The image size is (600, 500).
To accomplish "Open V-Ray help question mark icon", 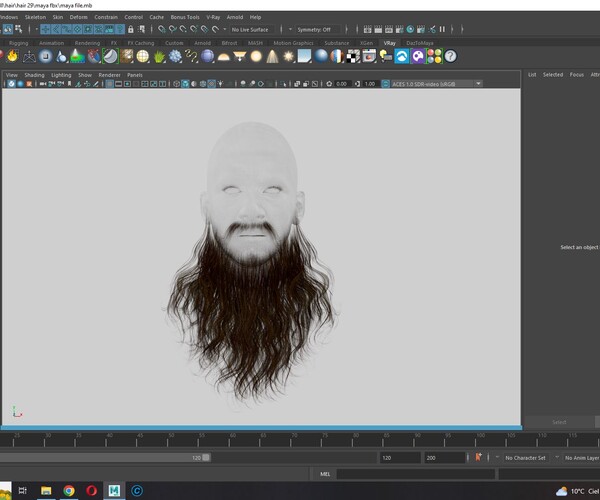I will (450, 56).
